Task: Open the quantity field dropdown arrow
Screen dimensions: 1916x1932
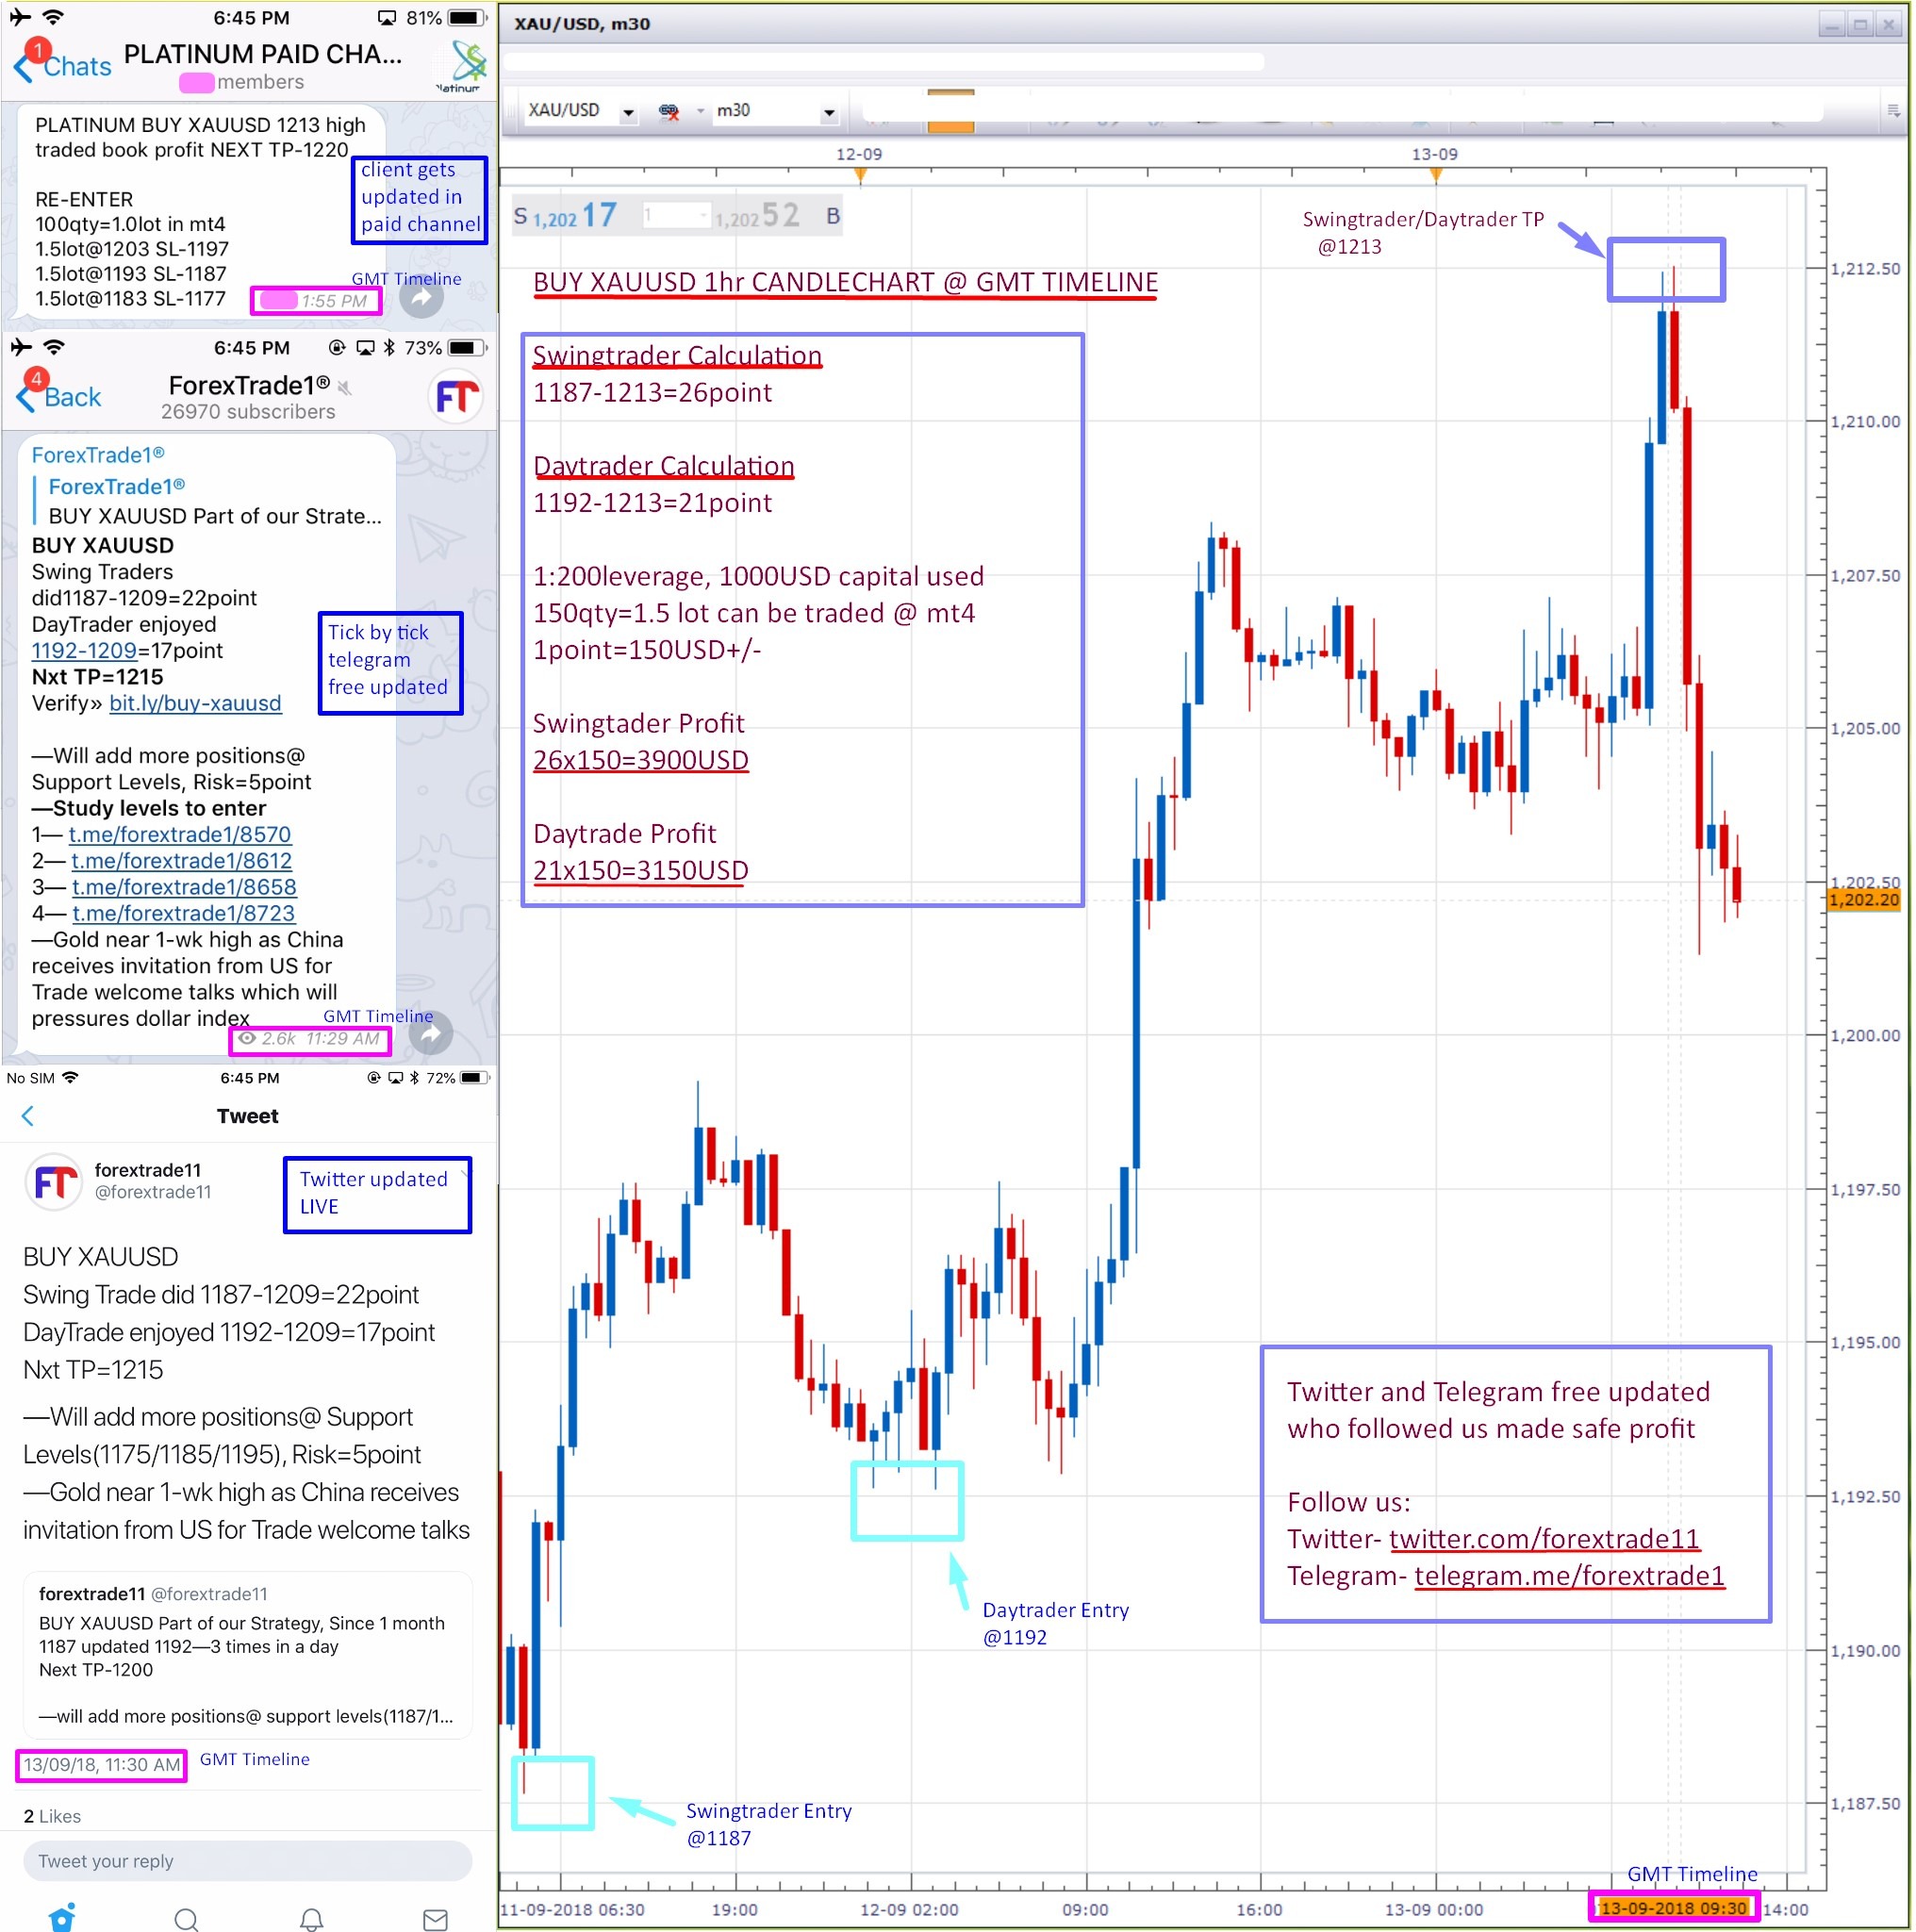Action: click(x=704, y=215)
